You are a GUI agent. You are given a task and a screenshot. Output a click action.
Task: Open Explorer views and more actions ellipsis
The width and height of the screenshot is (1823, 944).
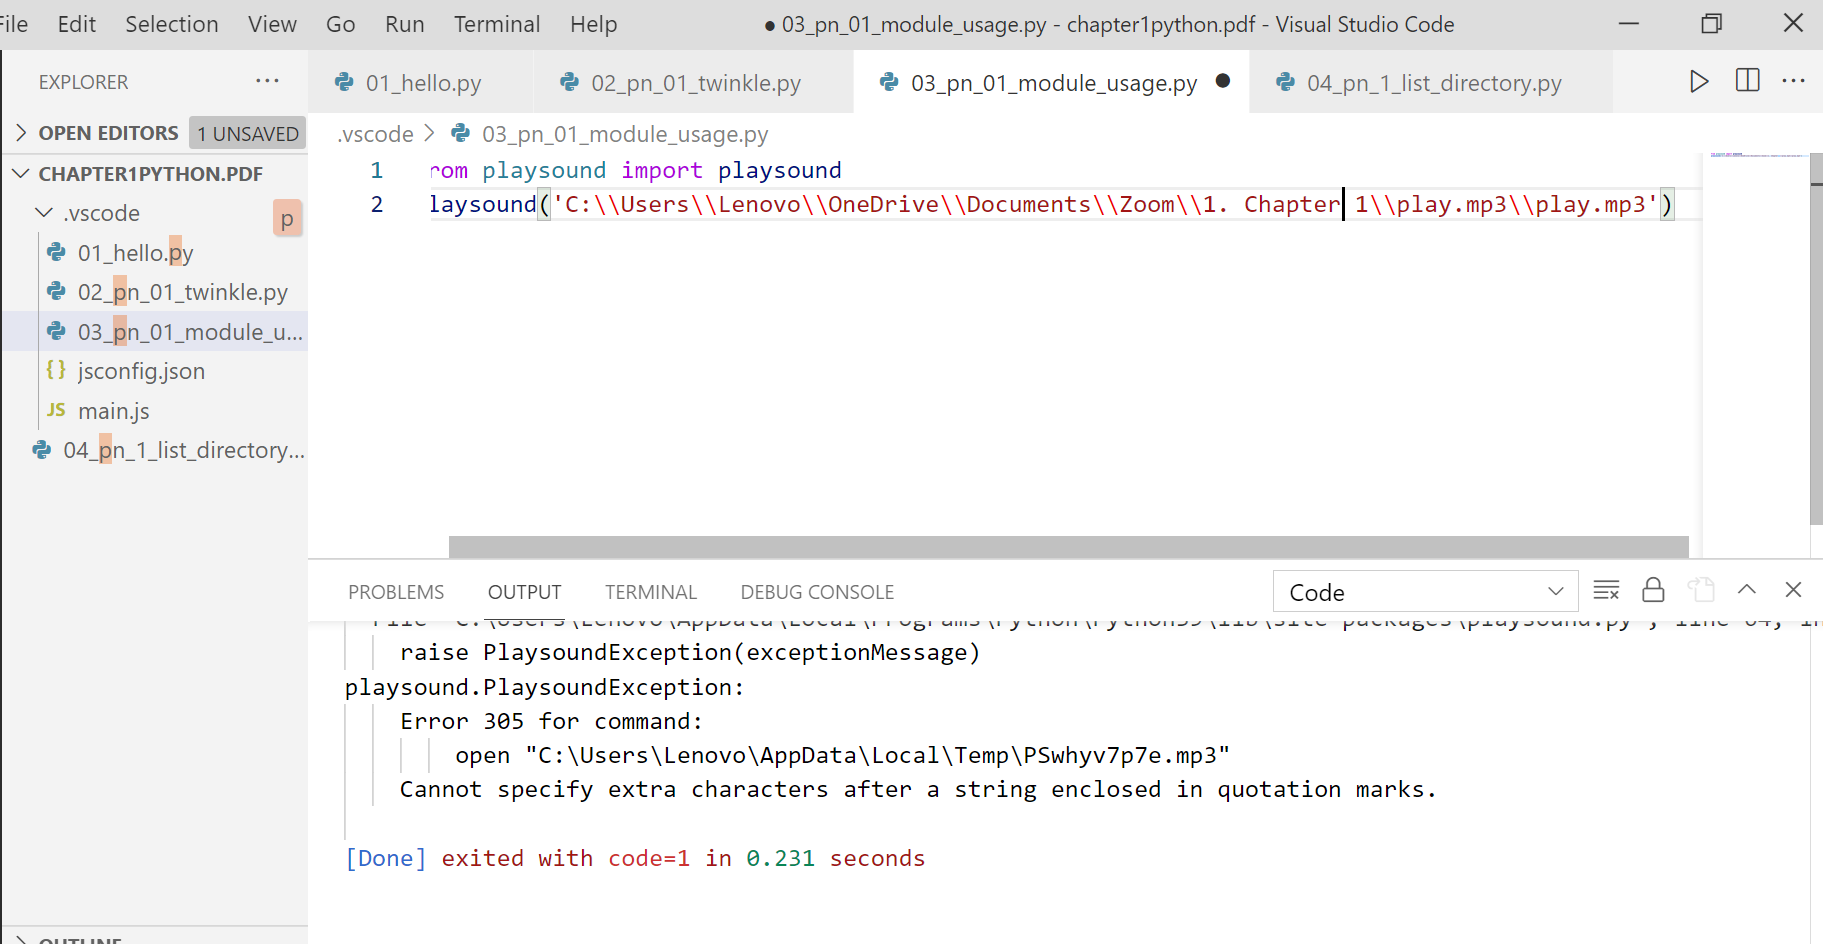[x=267, y=81]
